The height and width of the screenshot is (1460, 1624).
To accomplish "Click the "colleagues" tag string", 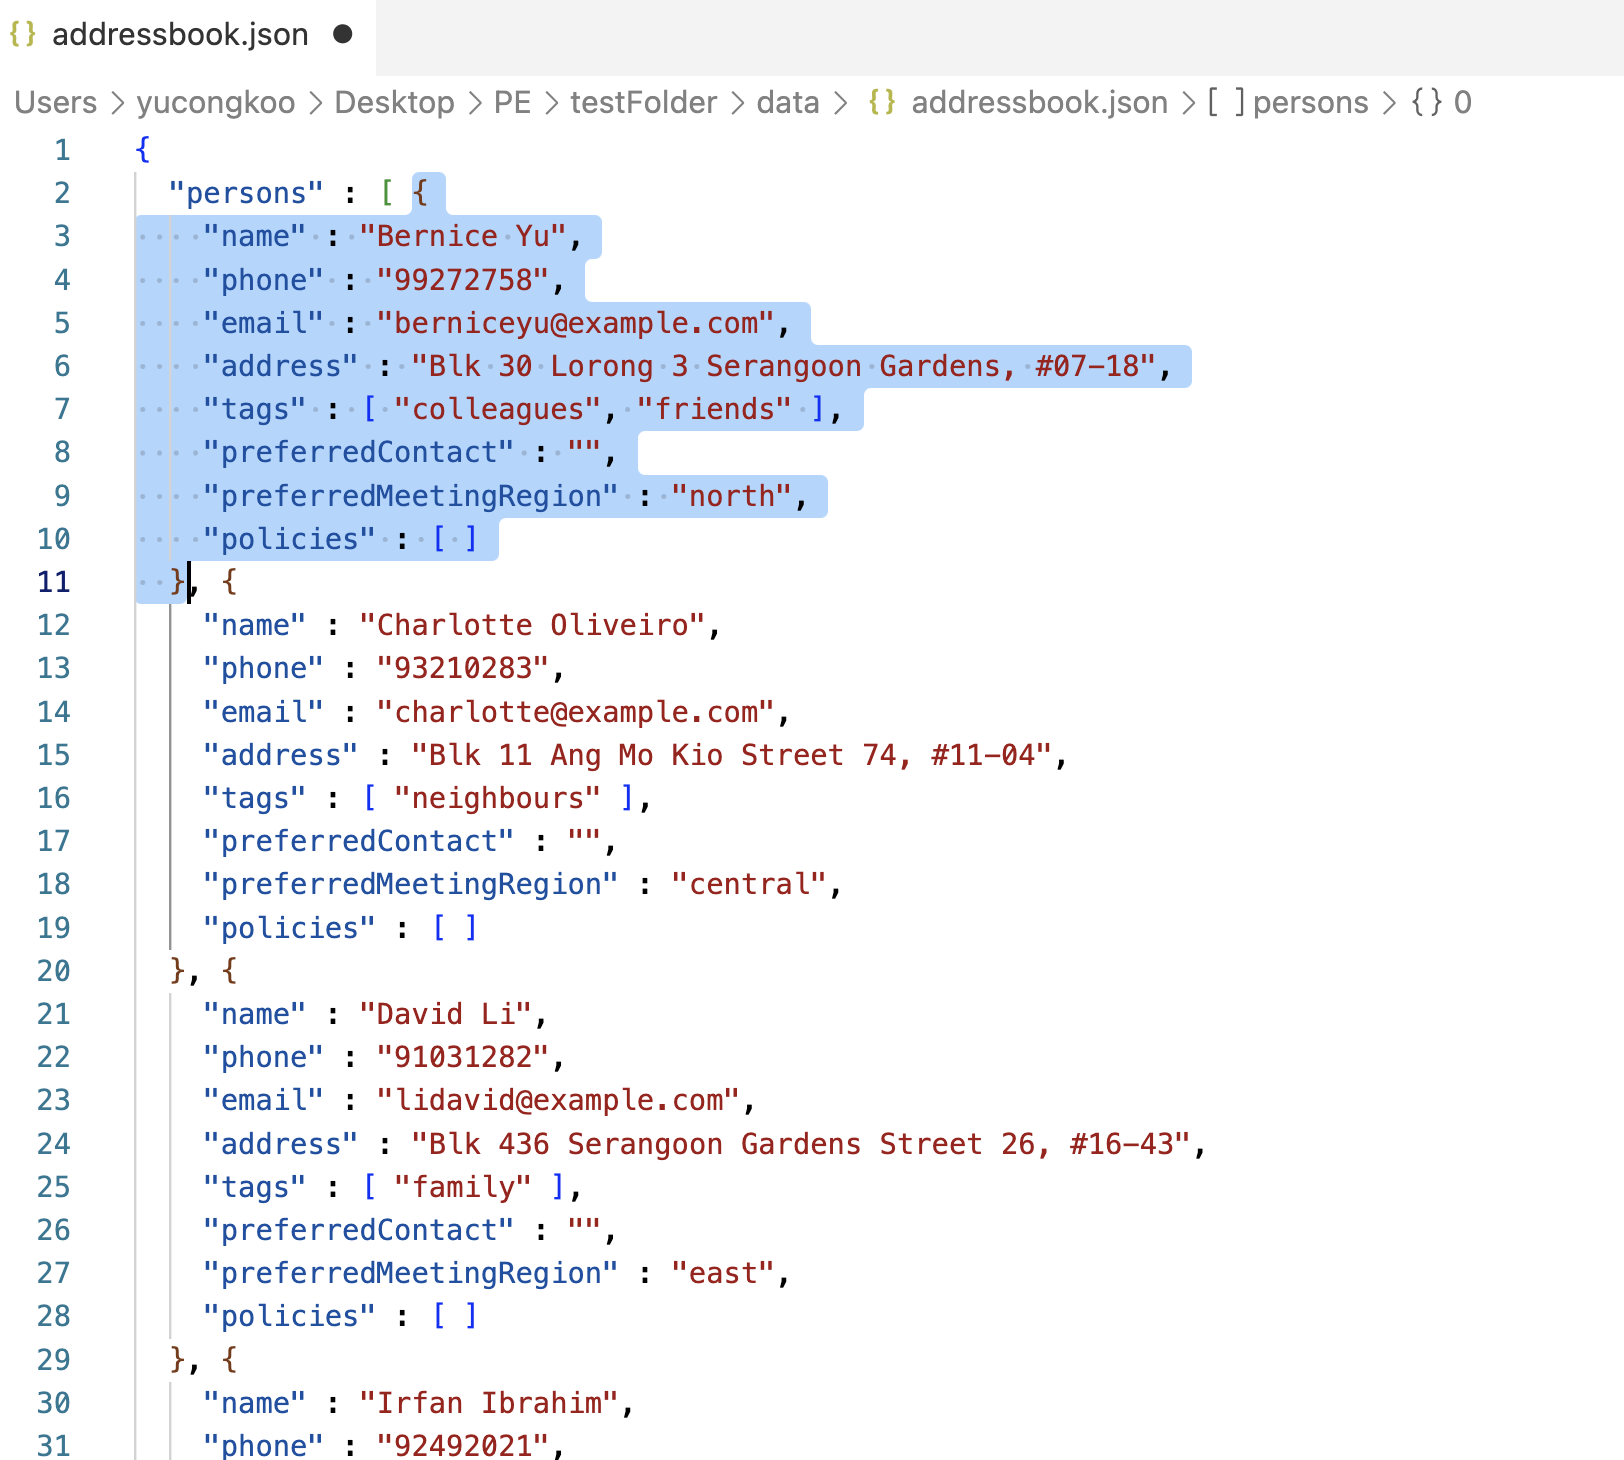I will coord(498,409).
